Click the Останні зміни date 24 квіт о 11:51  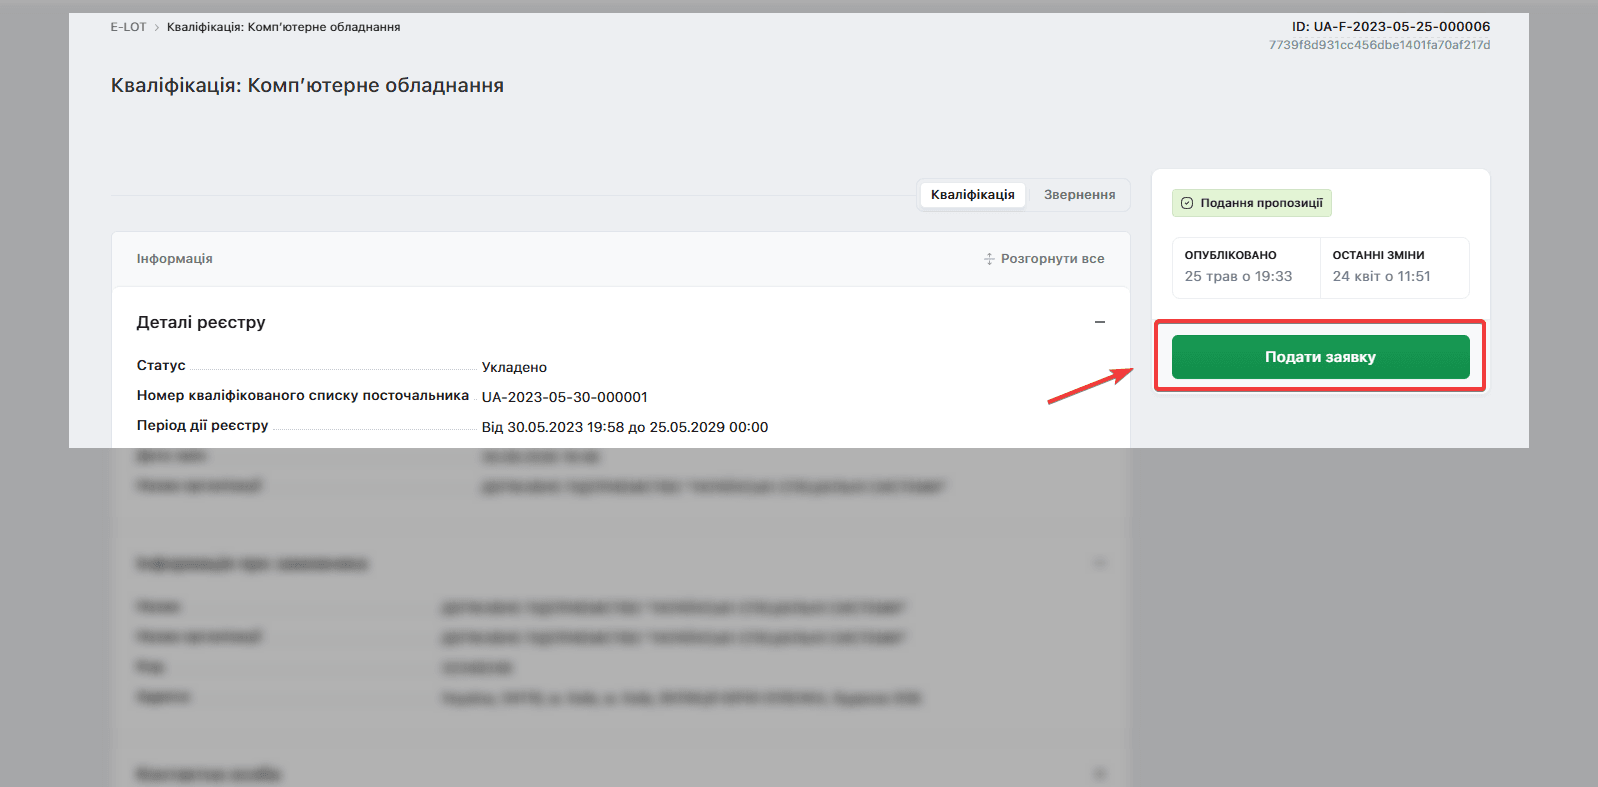point(1381,276)
